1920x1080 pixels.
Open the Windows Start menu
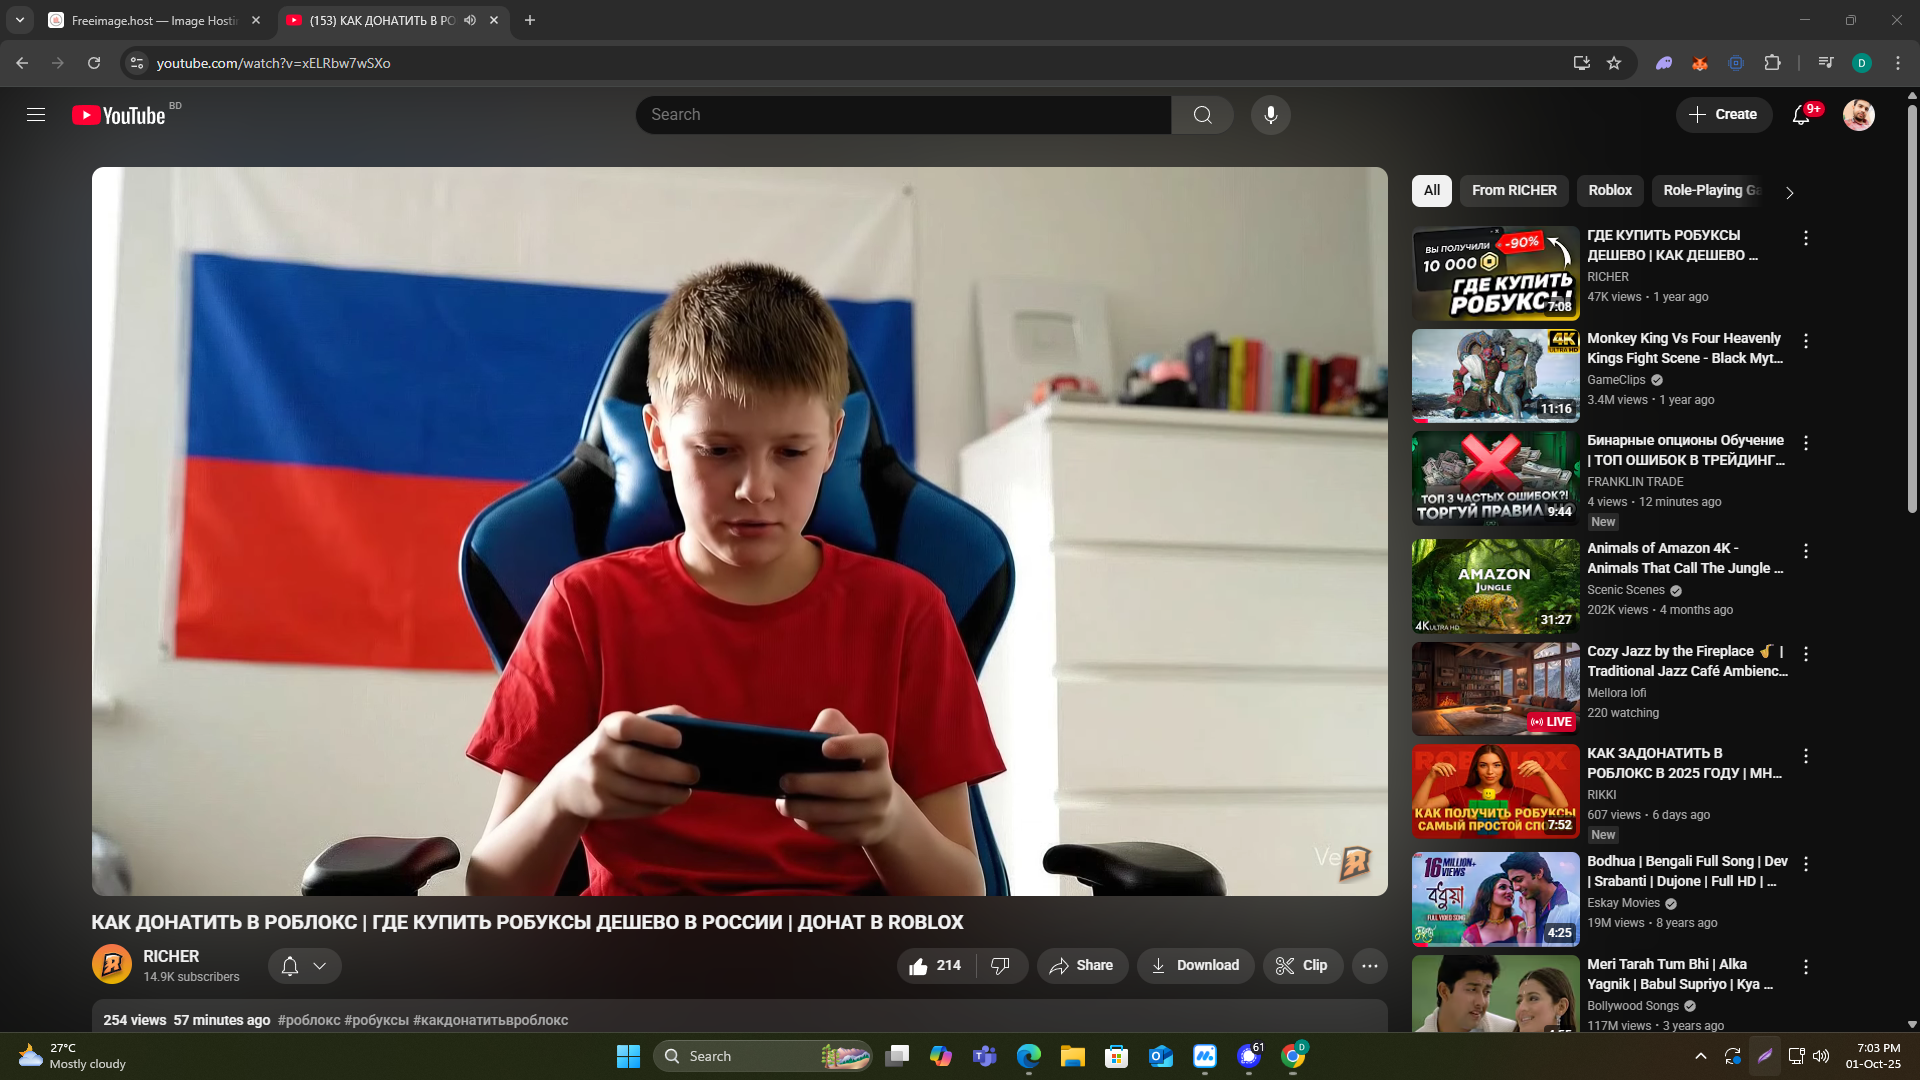pos(628,1056)
